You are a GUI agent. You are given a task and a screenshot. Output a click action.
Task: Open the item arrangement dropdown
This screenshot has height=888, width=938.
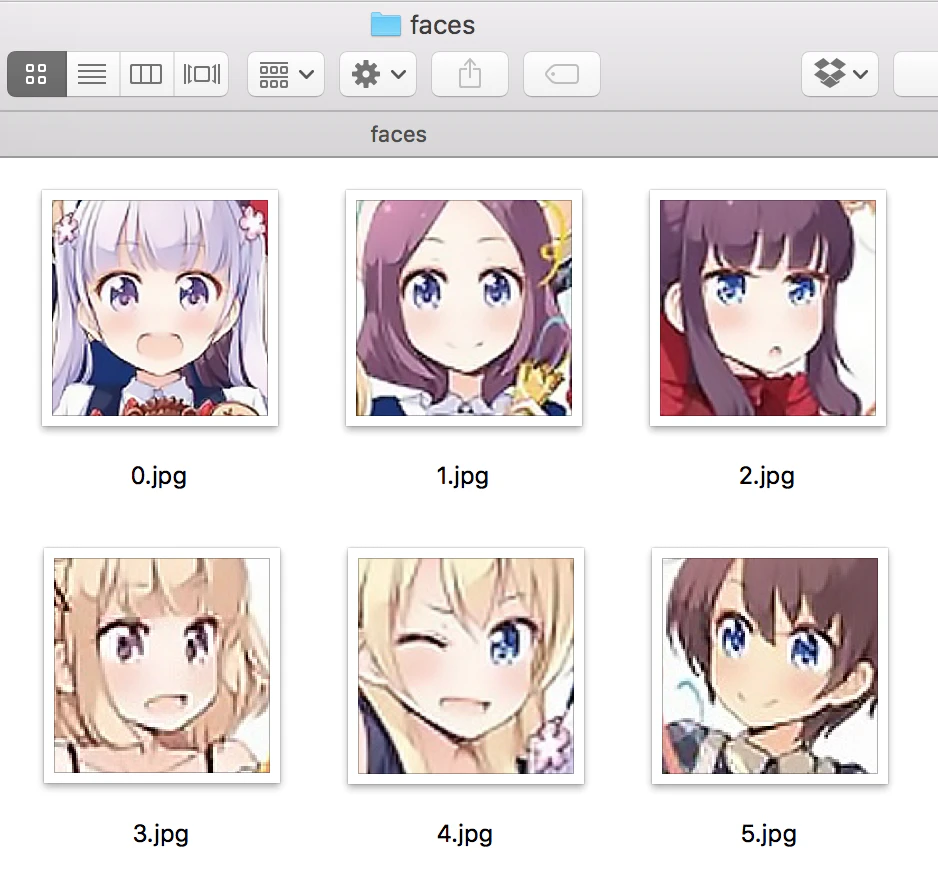pyautogui.click(x=286, y=74)
